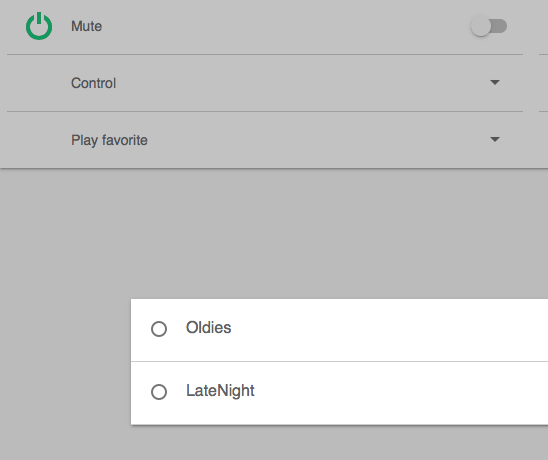Click dimmed area left of the Oldies popup
Image resolution: width=548 pixels, height=460 pixels.
[65, 362]
